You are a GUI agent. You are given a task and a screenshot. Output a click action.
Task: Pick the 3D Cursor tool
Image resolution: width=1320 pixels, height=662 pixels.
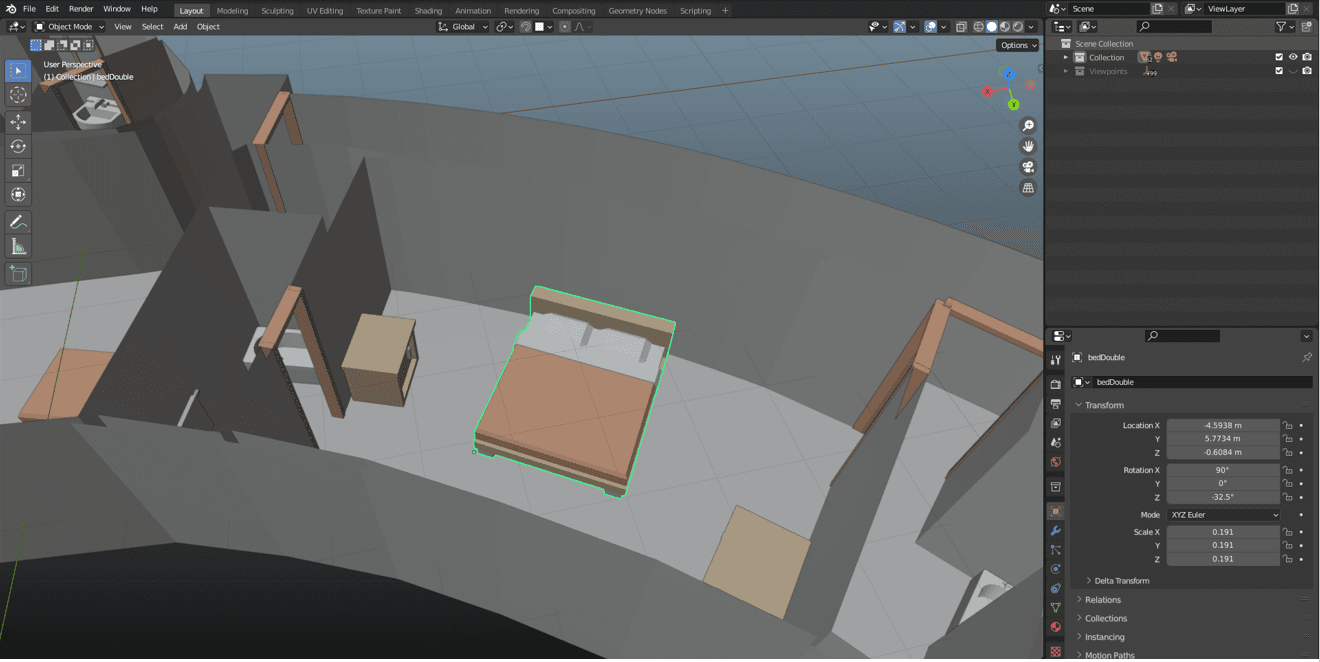(18, 95)
